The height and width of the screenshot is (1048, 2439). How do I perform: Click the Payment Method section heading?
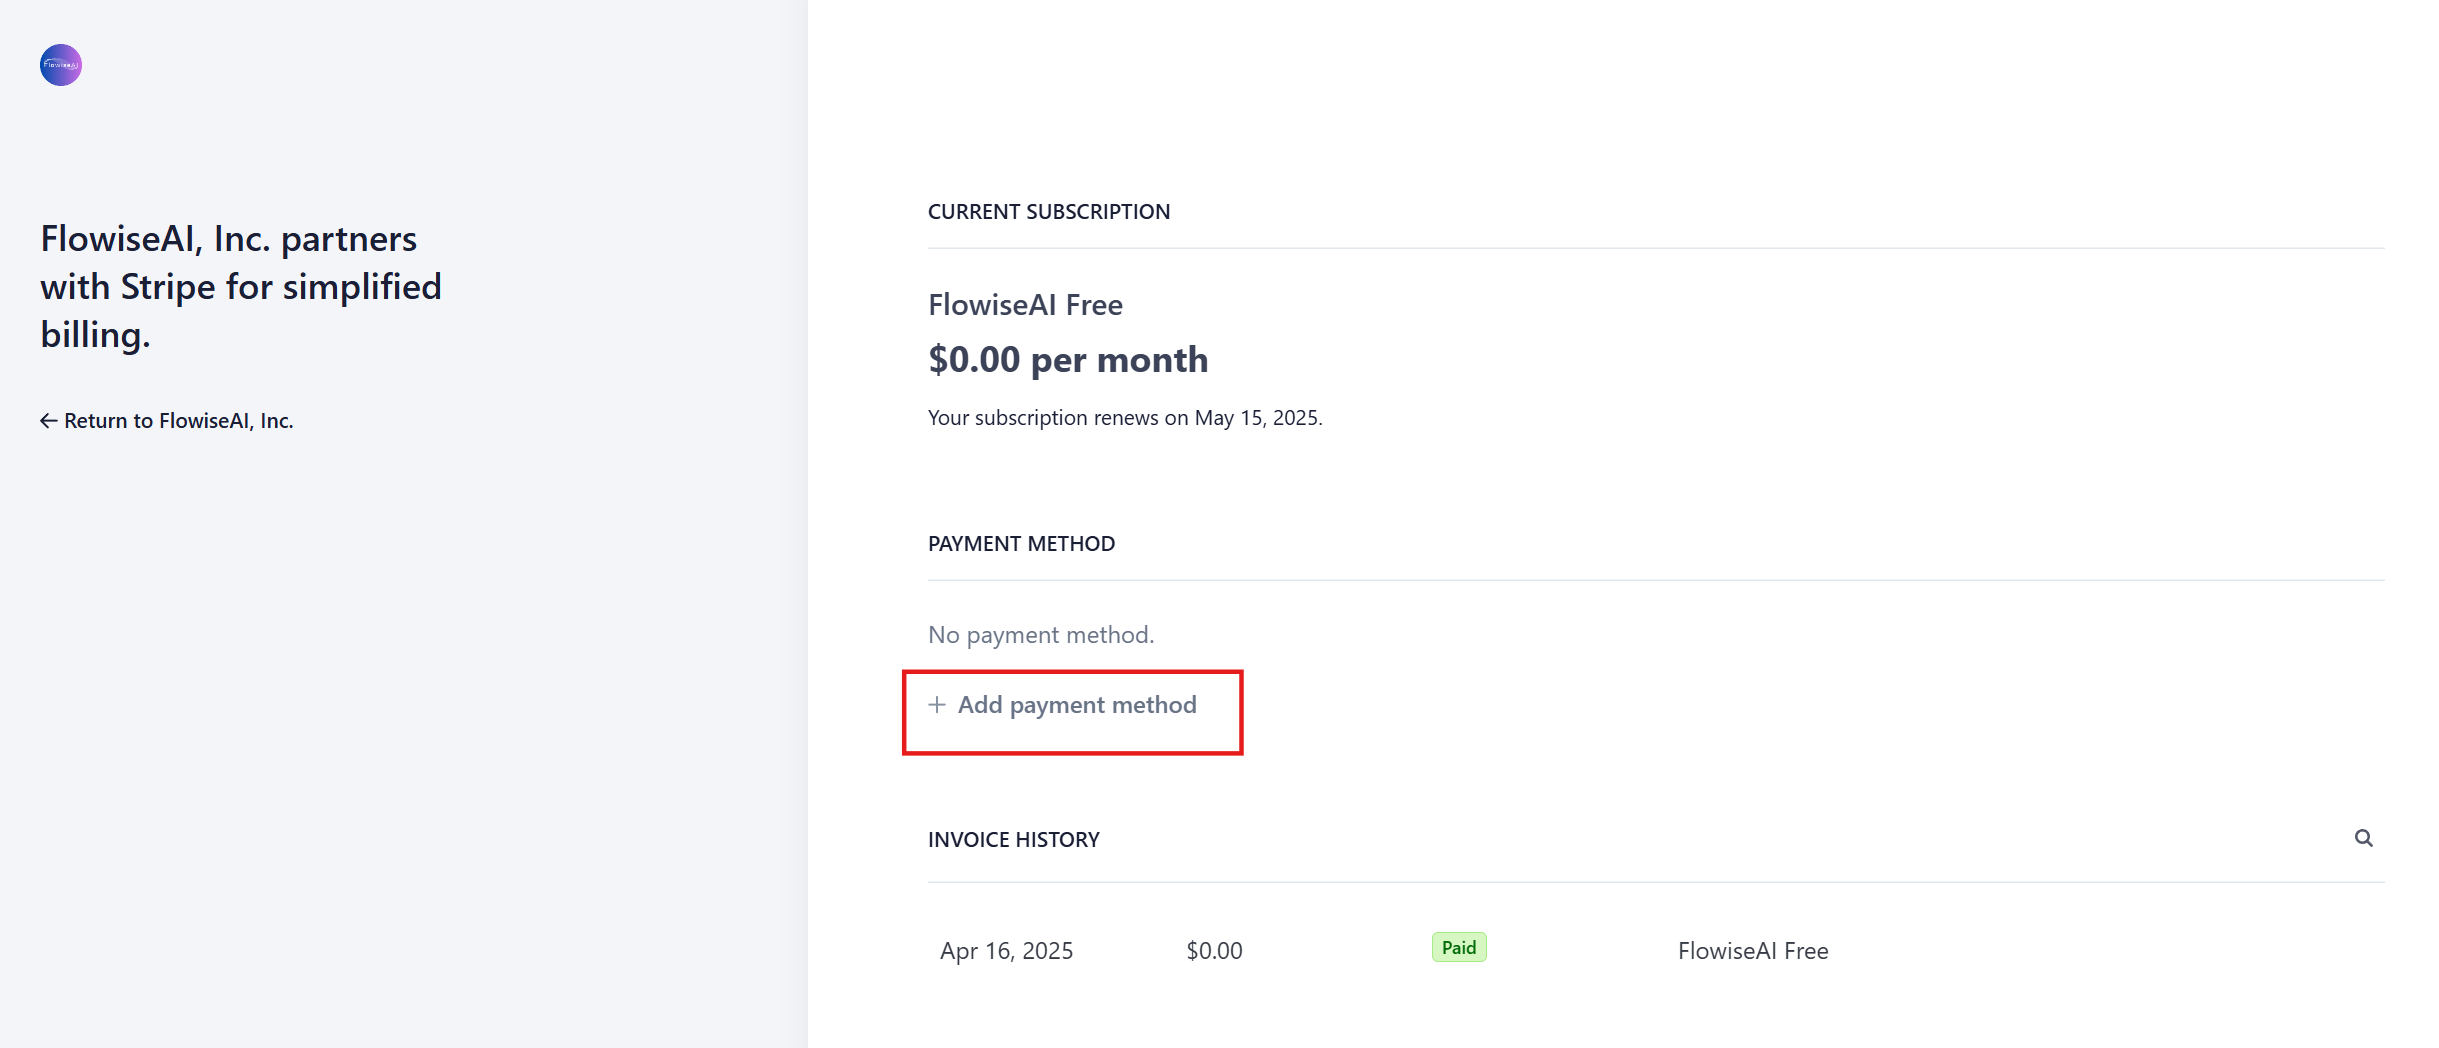click(1021, 544)
